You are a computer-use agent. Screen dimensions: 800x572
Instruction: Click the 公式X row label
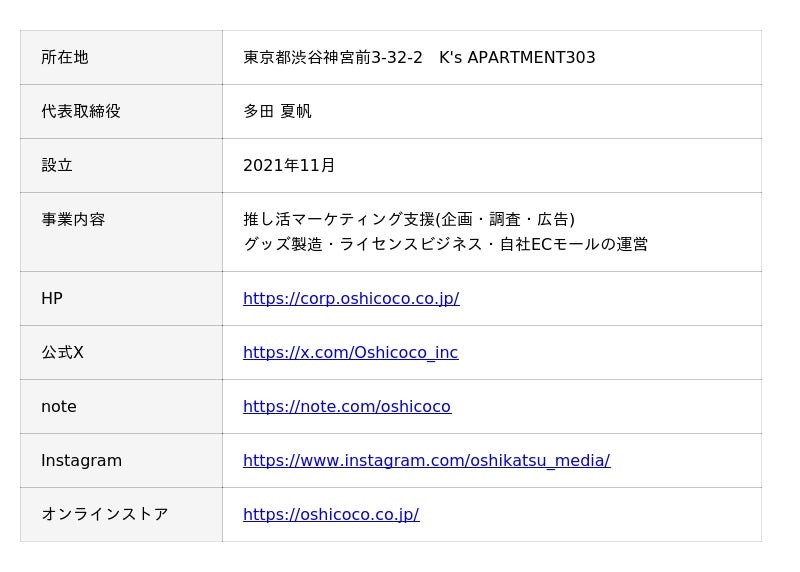pyautogui.click(x=62, y=352)
